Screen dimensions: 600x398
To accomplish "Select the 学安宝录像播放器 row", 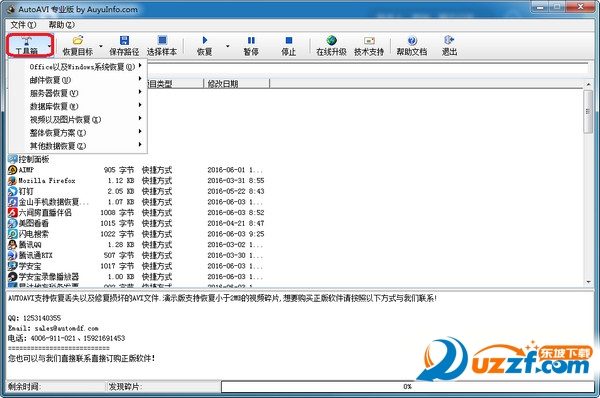I will tap(136, 277).
